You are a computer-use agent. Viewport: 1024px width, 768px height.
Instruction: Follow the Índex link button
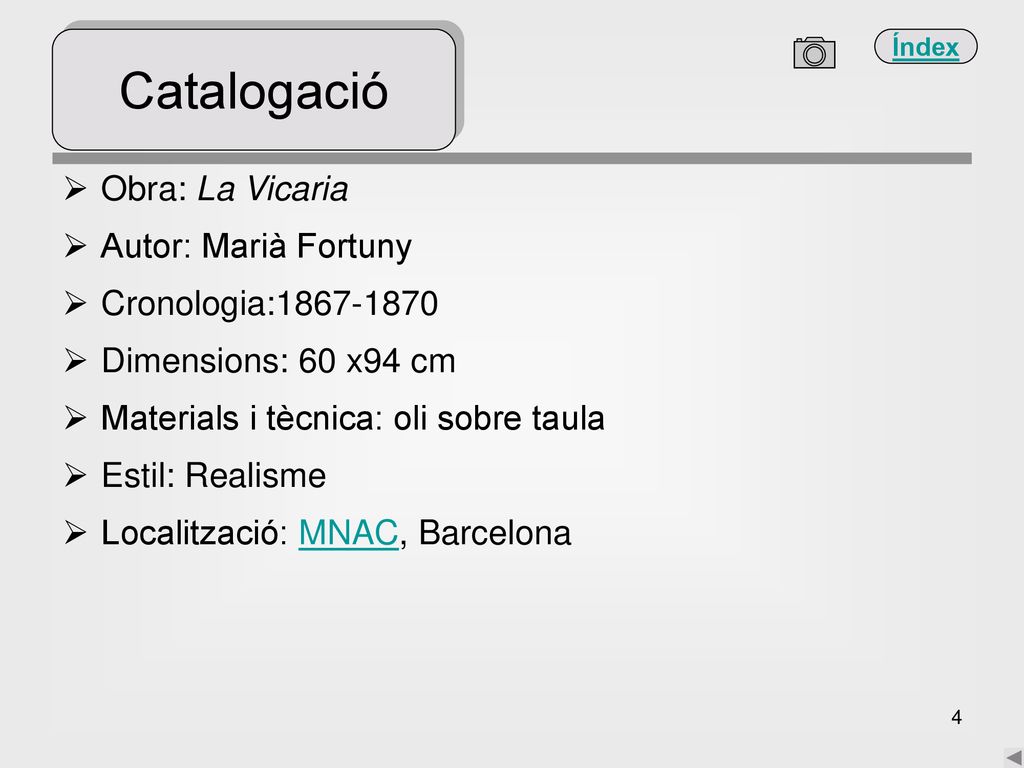(x=925, y=46)
